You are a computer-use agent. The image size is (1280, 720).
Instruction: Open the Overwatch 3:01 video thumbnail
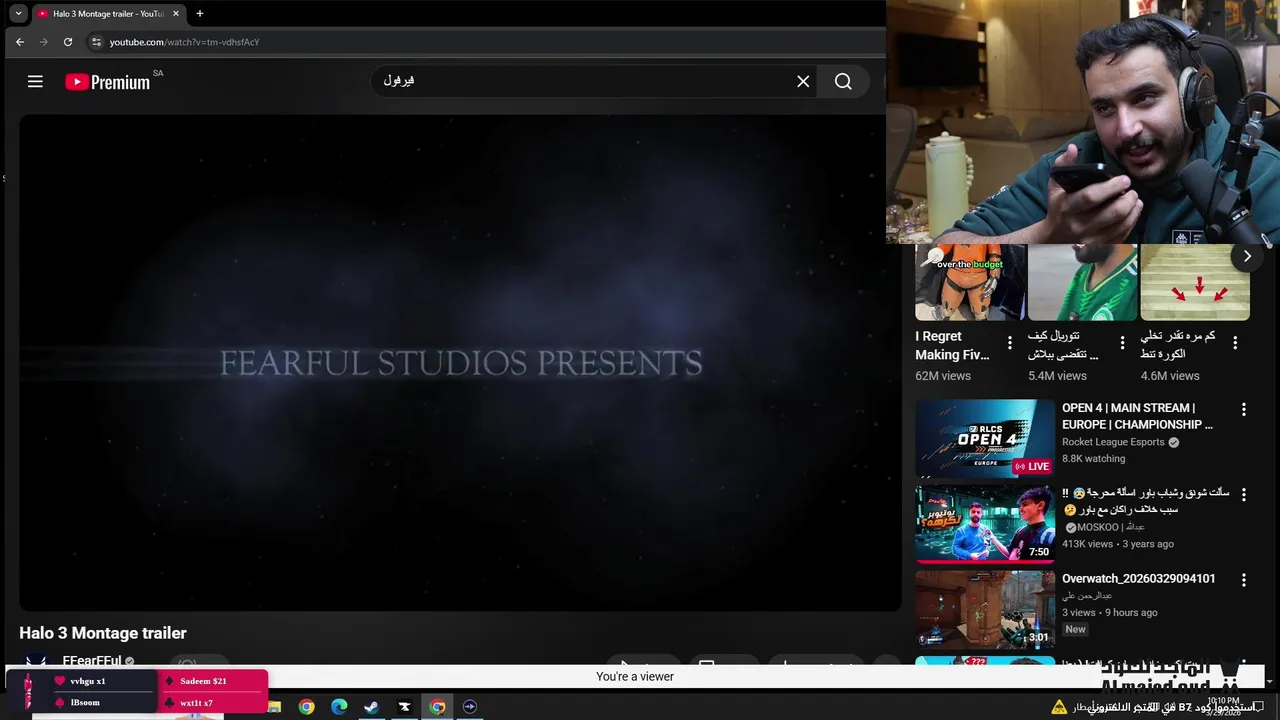click(985, 610)
